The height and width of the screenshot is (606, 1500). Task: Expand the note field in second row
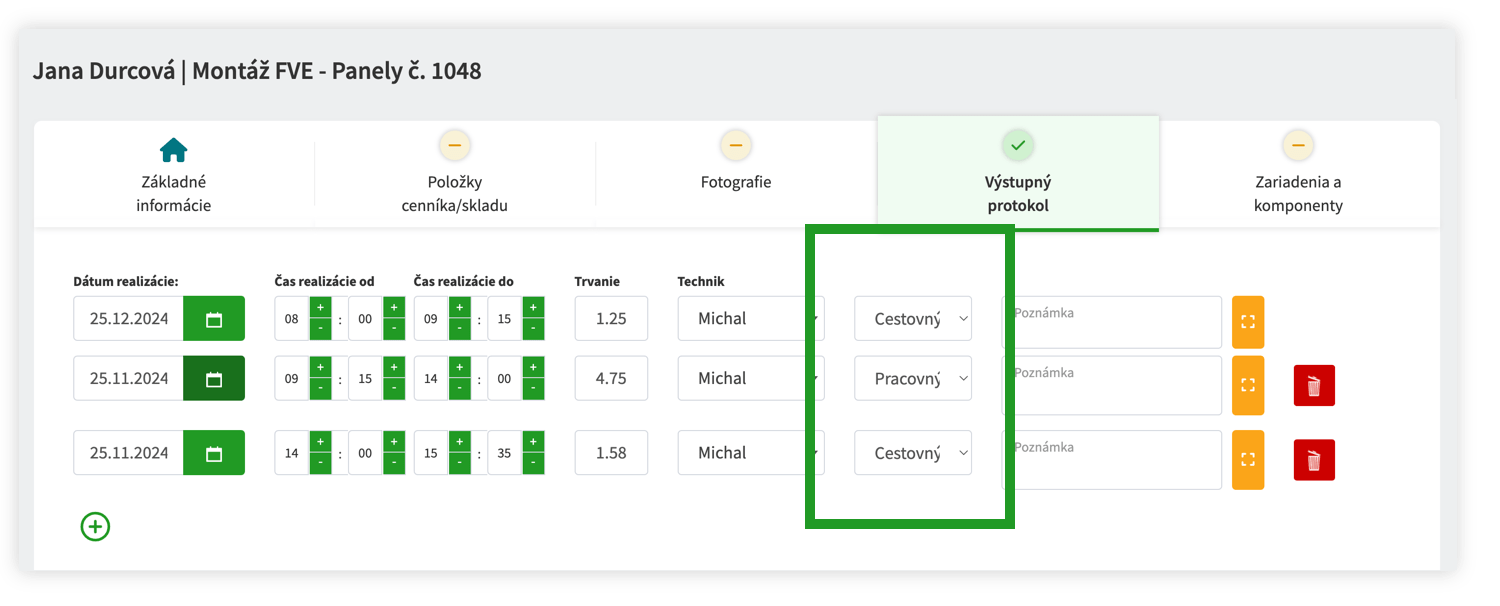tap(1248, 385)
